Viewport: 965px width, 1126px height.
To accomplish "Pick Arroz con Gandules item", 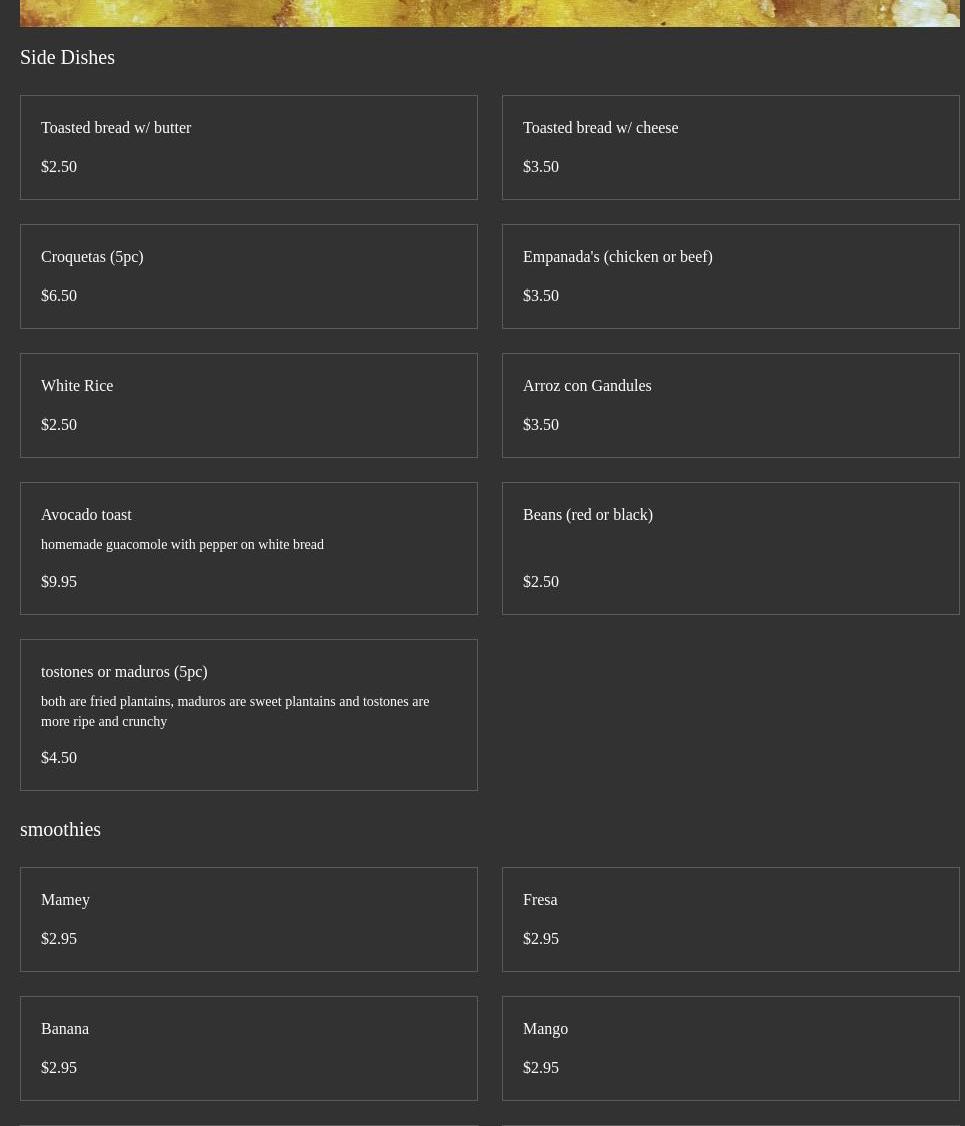I will point(730,405).
